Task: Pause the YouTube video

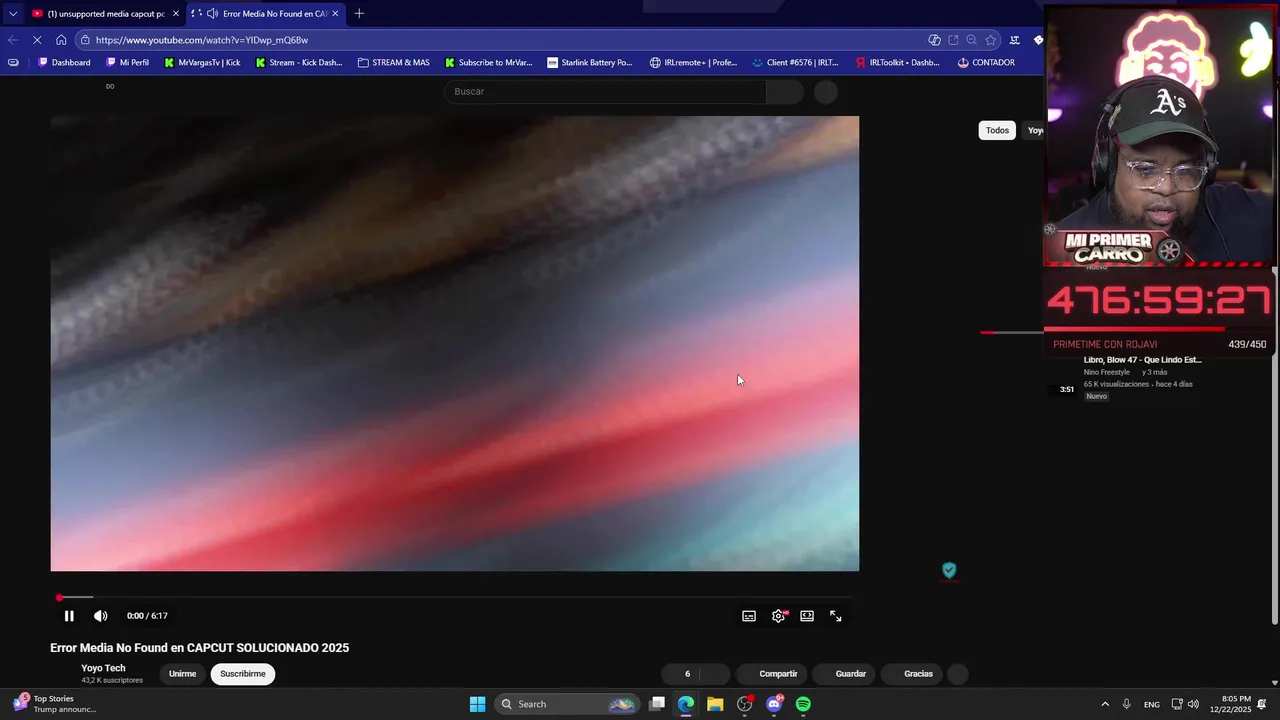Action: [x=69, y=616]
